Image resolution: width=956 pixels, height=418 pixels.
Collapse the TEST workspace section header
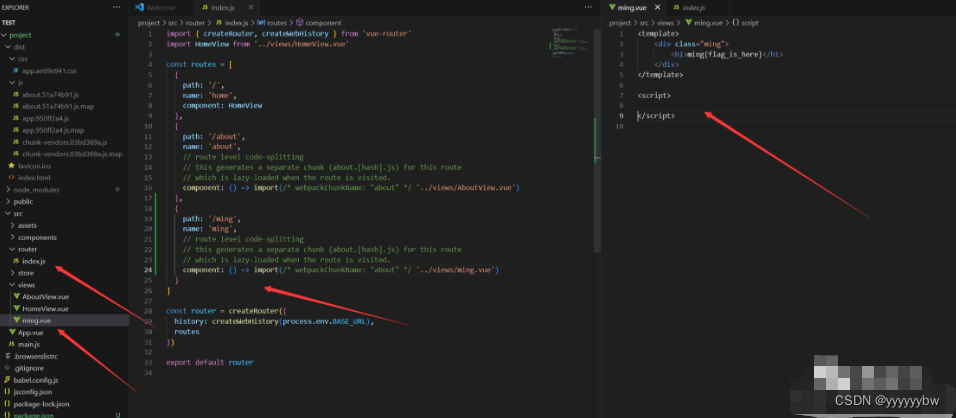click(x=64, y=22)
